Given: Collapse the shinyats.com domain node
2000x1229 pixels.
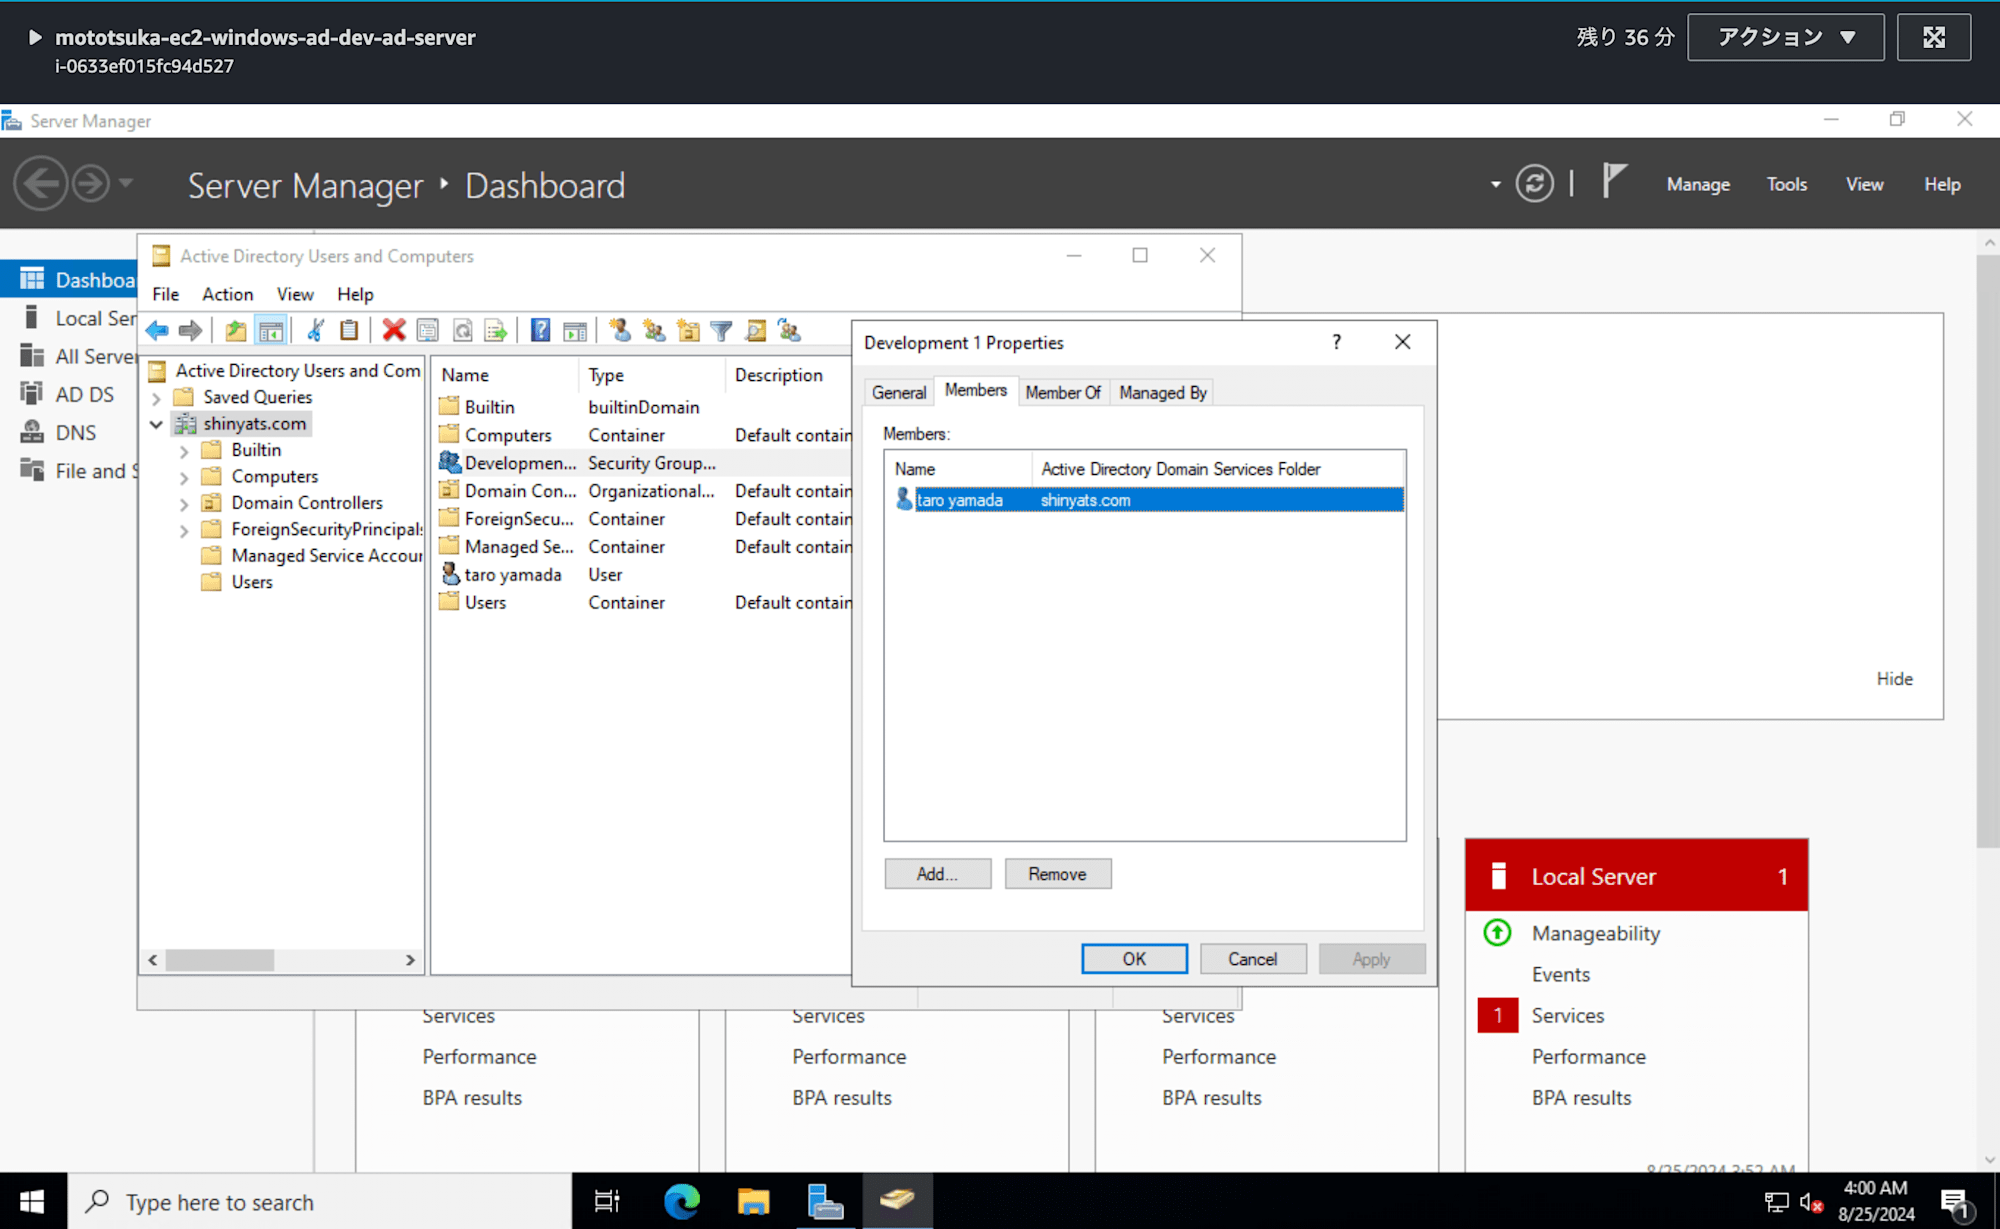Looking at the screenshot, I should click(x=157, y=424).
